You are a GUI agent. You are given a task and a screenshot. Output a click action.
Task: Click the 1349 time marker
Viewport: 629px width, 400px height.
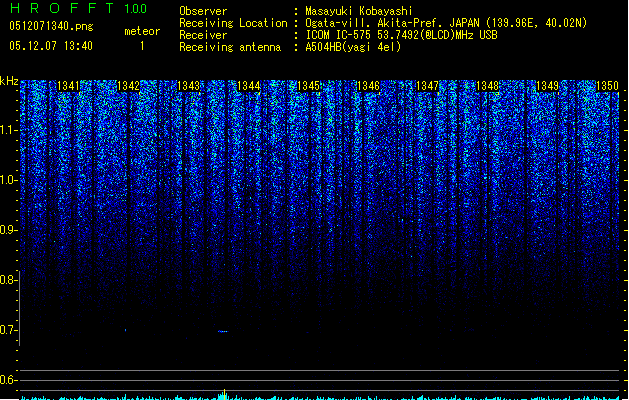point(548,86)
